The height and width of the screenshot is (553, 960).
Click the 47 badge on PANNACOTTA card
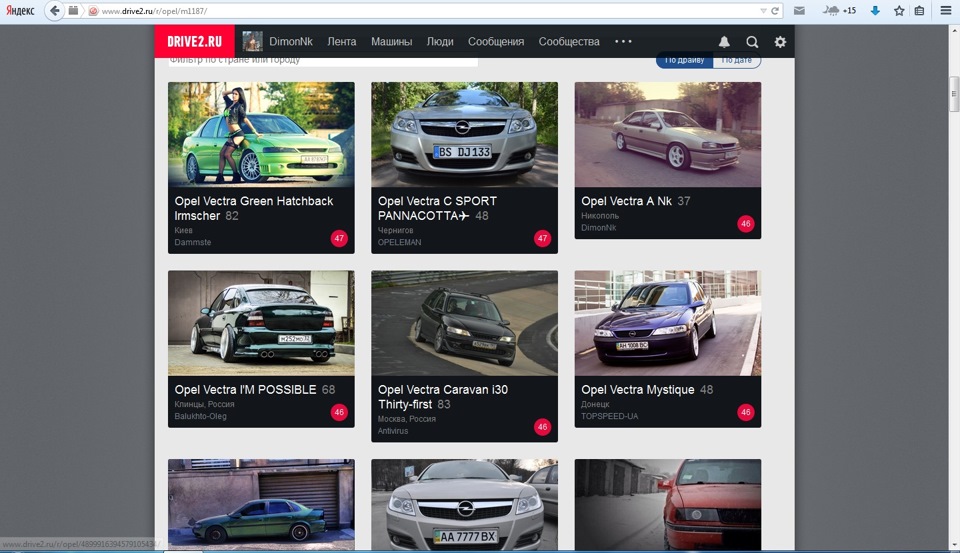pyautogui.click(x=542, y=238)
